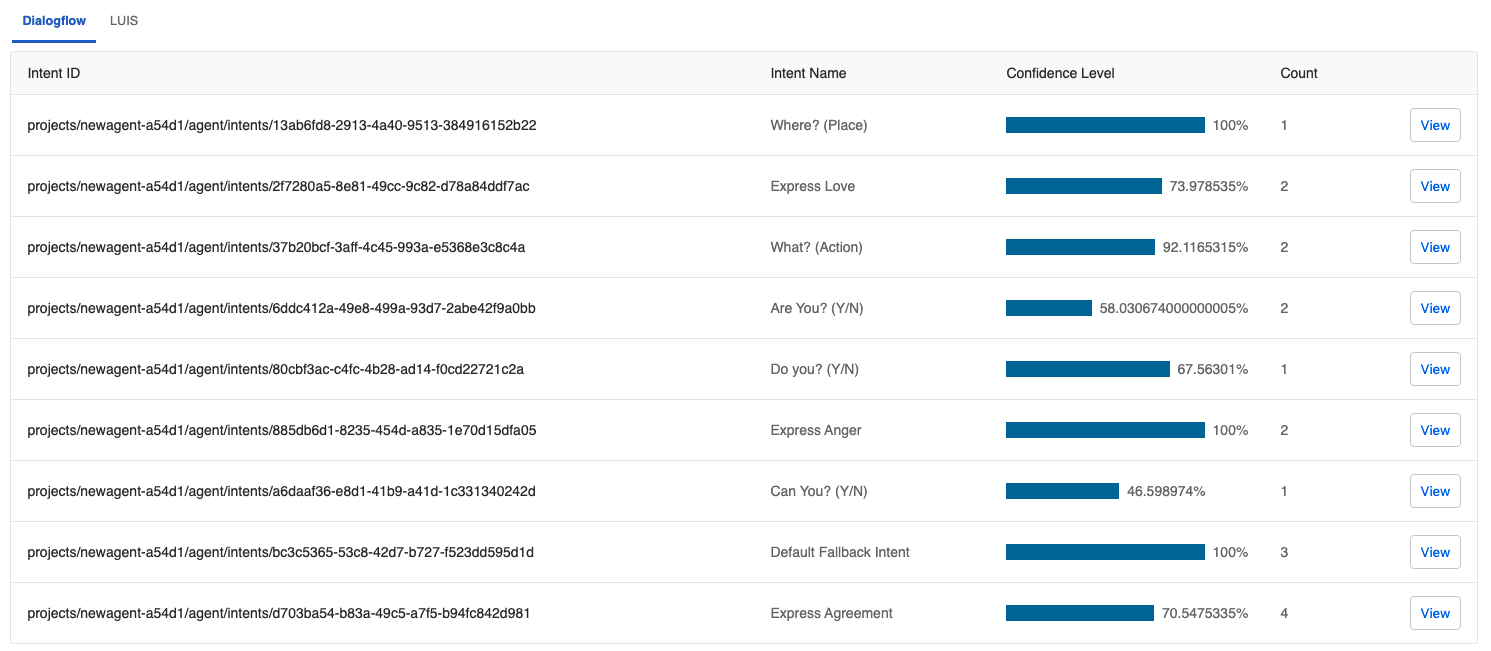The image size is (1491, 651).
Task: Select intent ID ending e5368e3c8c4a
Action: coord(276,247)
